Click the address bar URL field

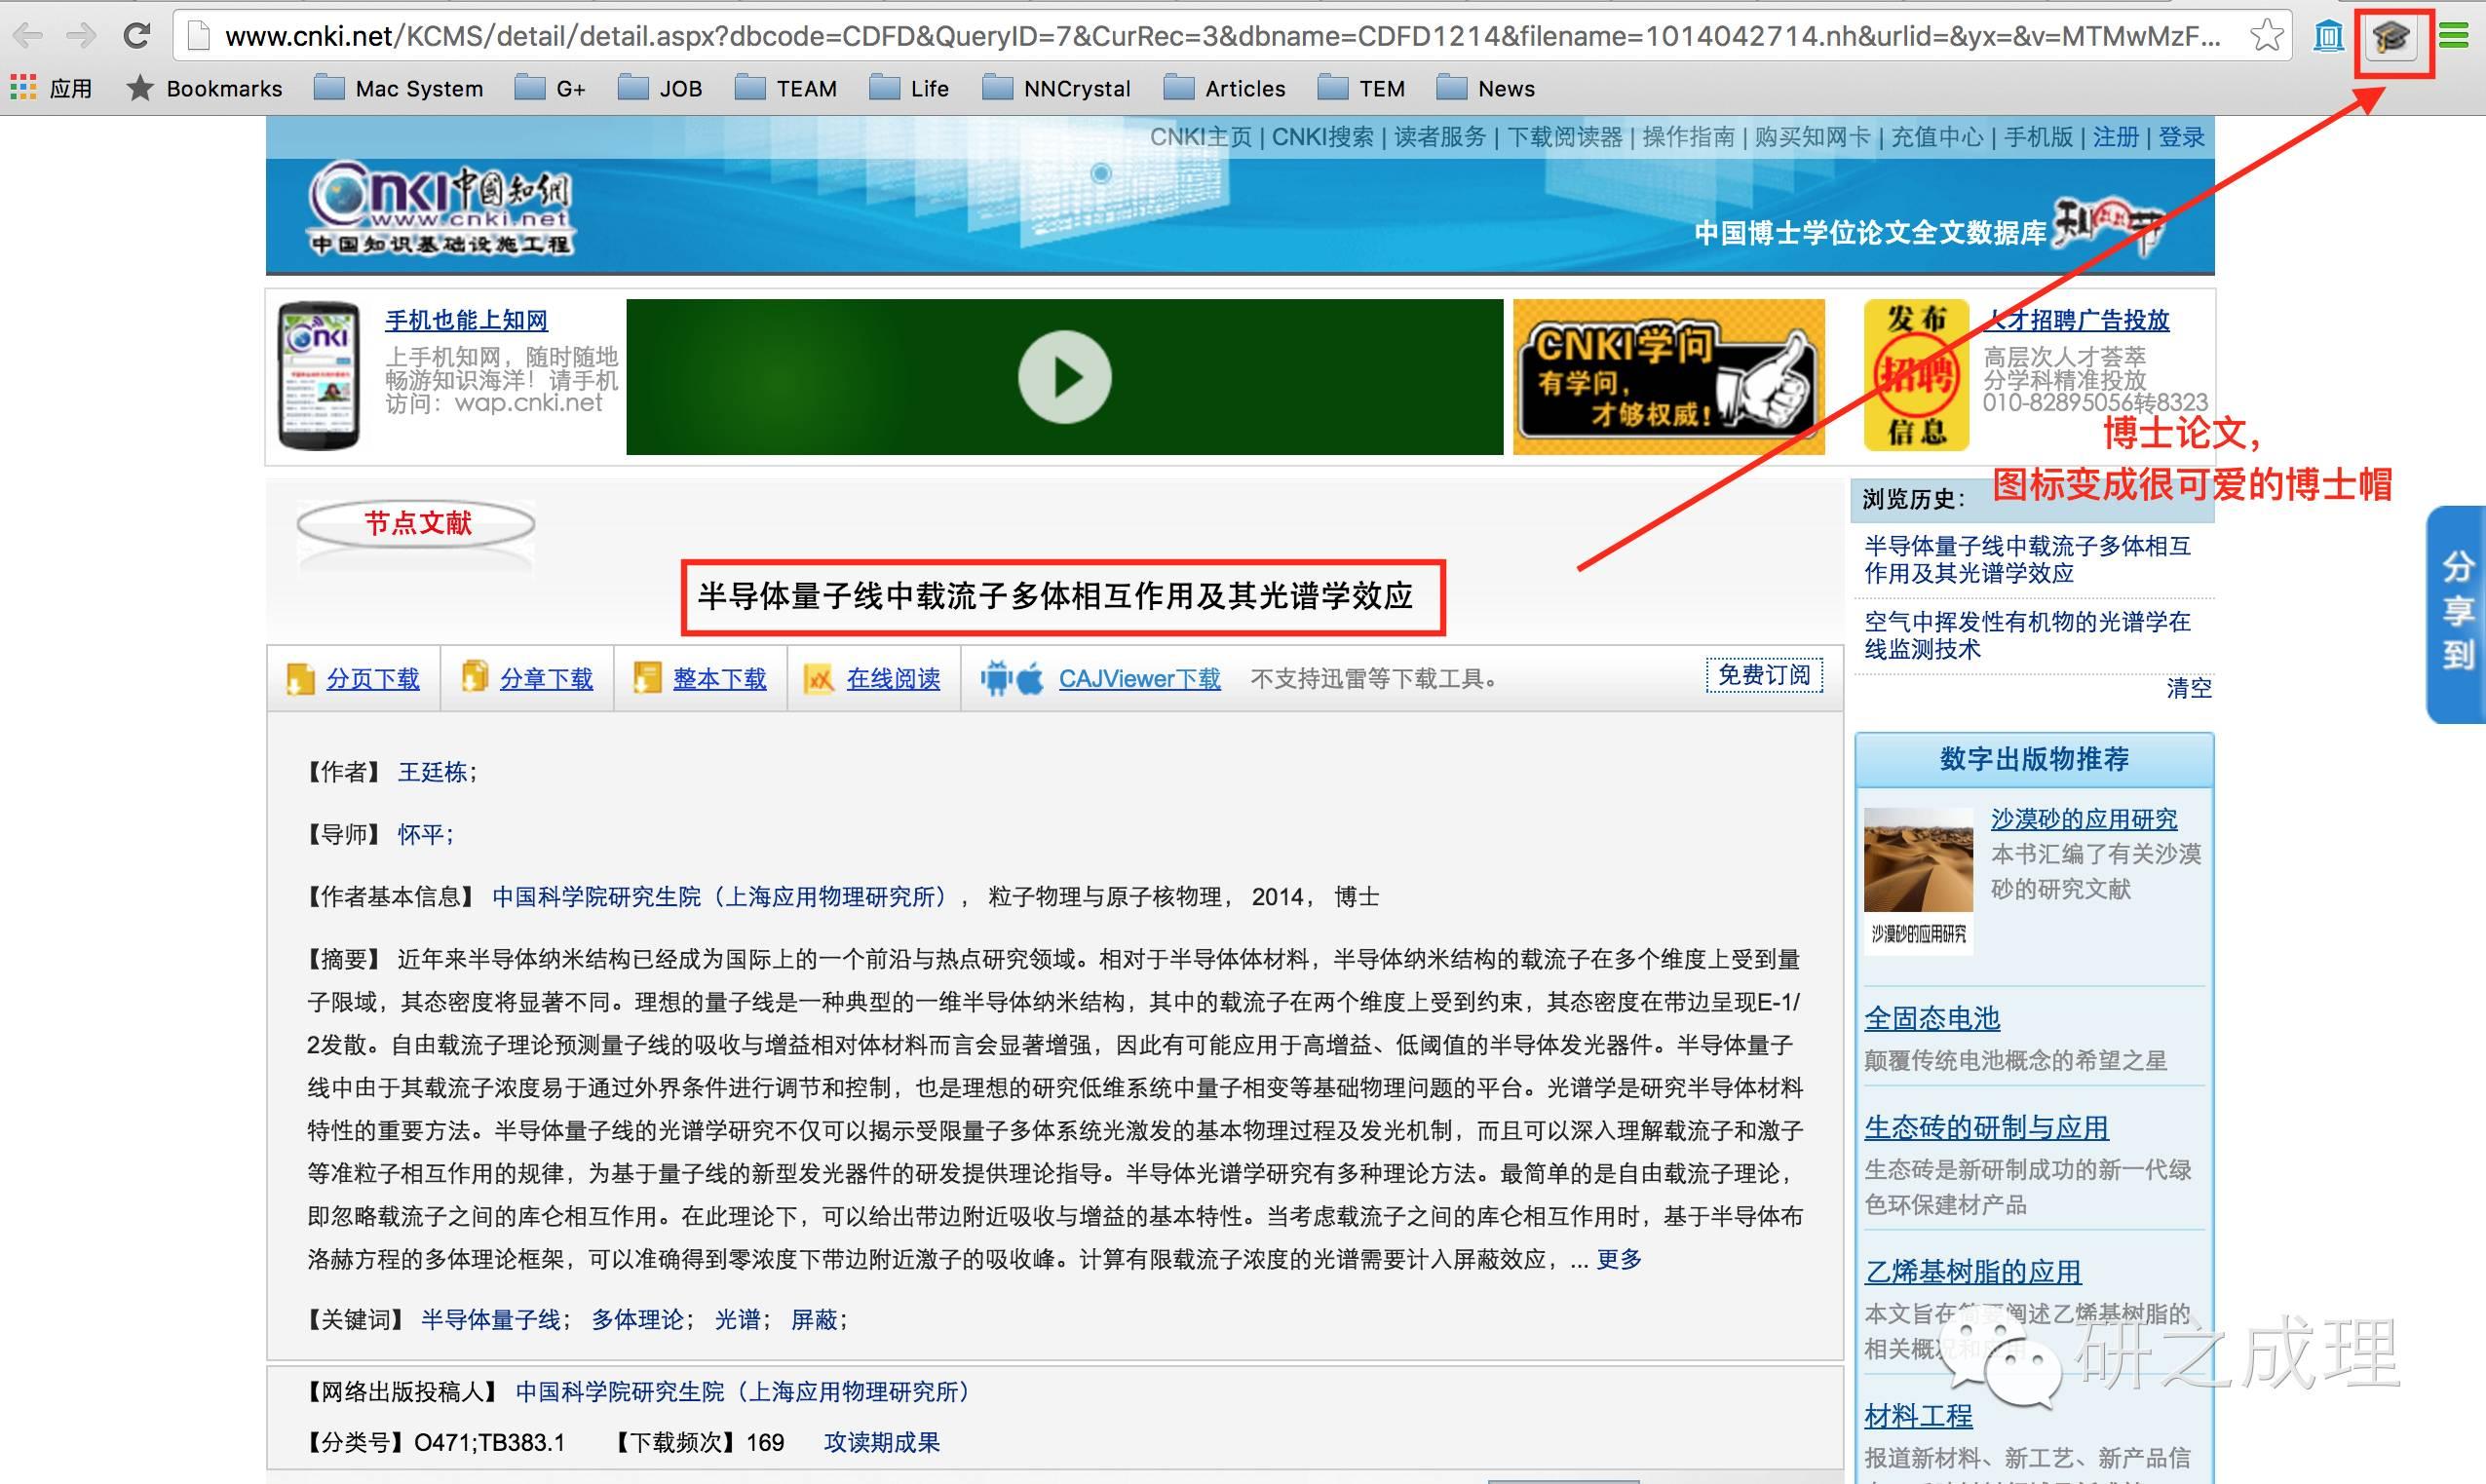(1200, 37)
